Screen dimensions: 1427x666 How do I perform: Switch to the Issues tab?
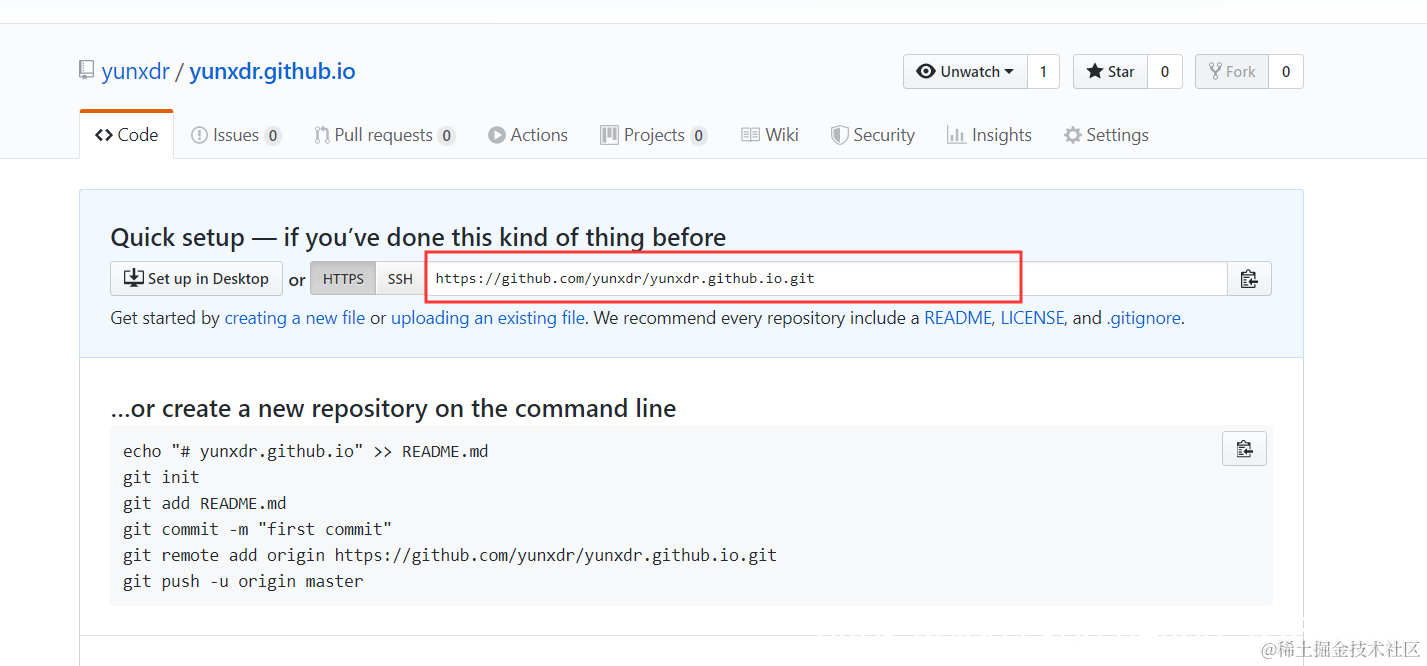click(x=236, y=135)
